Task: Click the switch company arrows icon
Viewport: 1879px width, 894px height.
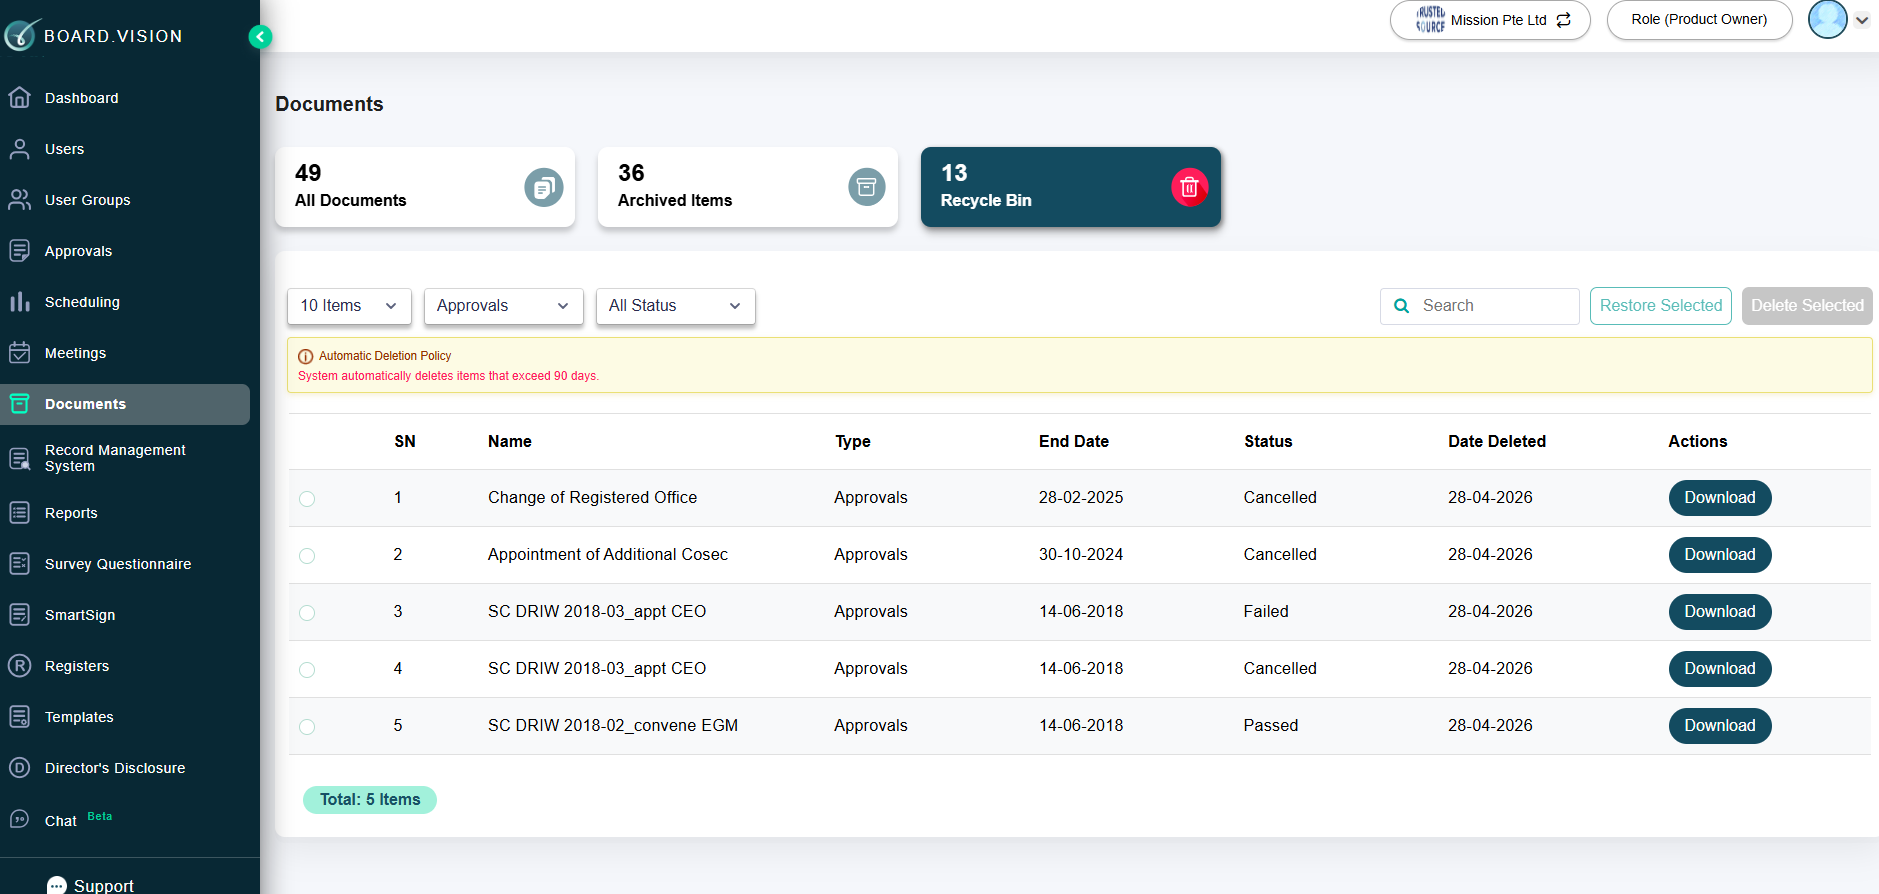Action: coord(1564,20)
